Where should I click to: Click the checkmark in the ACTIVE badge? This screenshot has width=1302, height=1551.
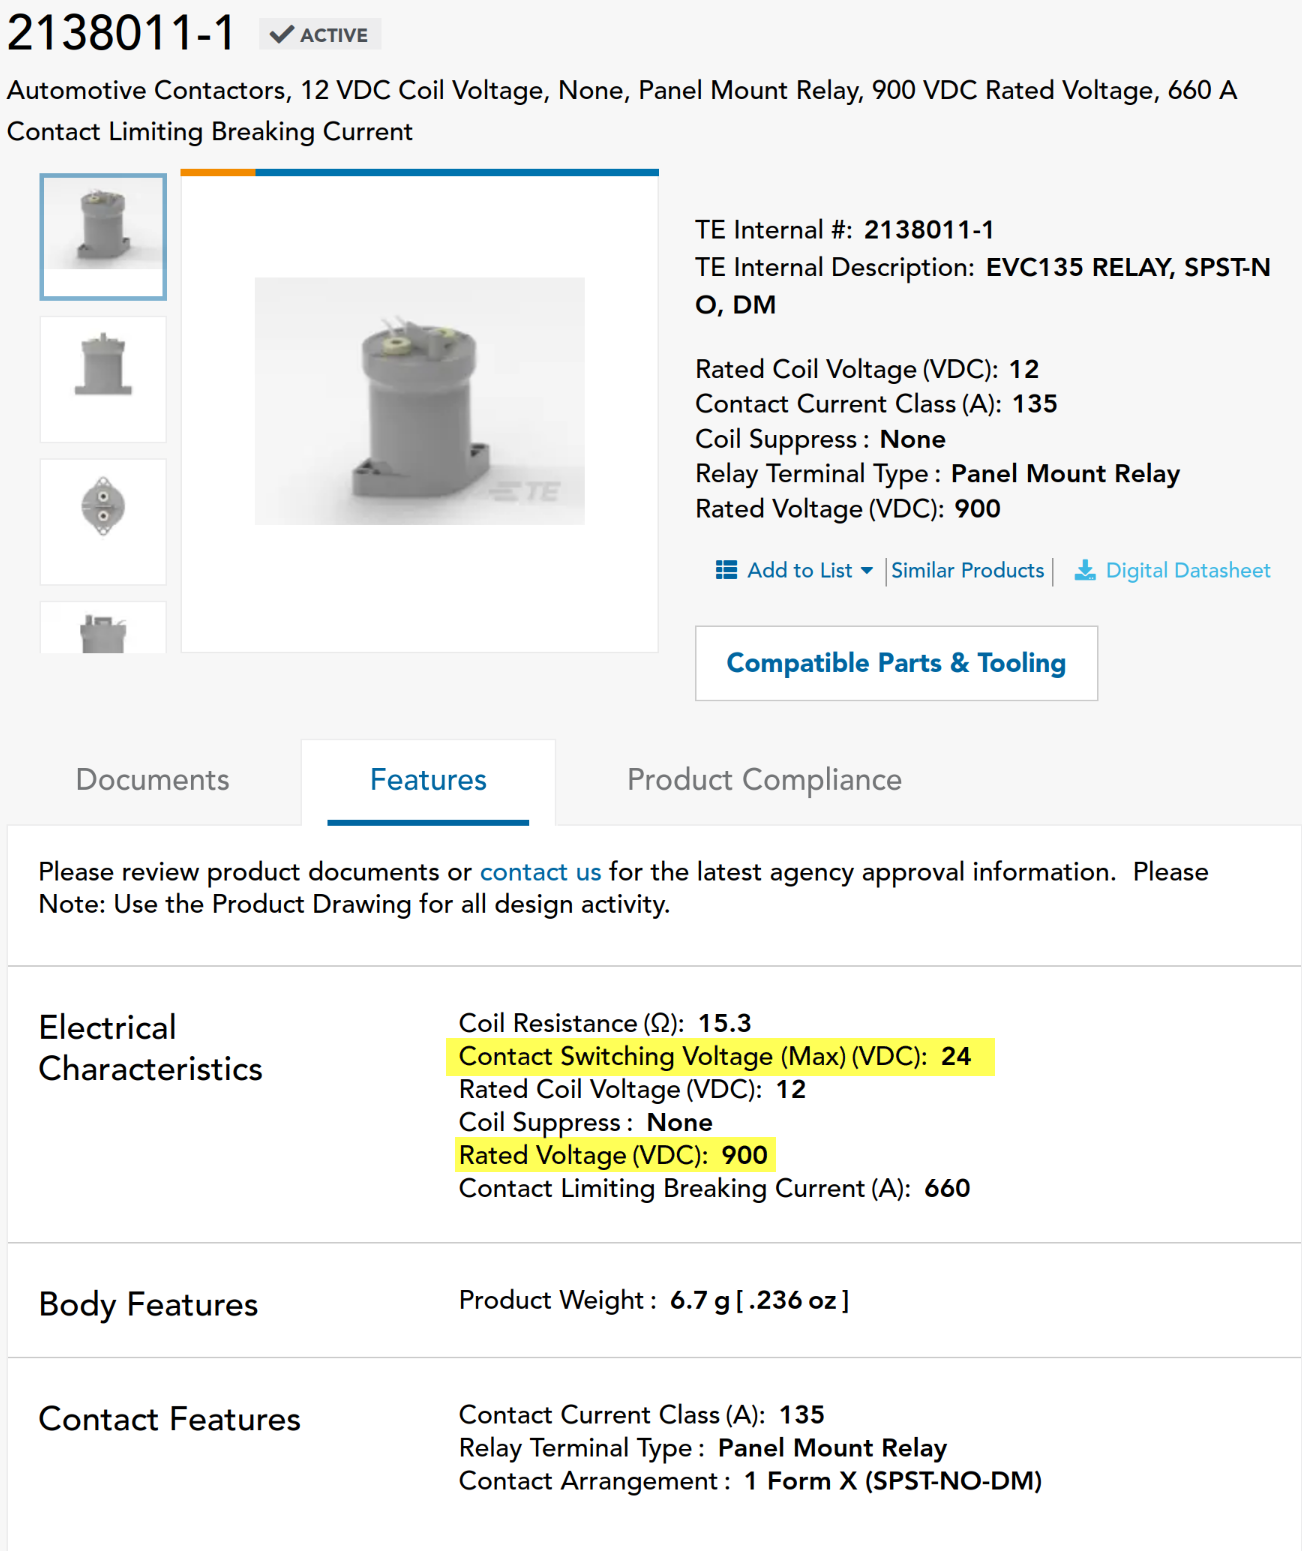(282, 35)
